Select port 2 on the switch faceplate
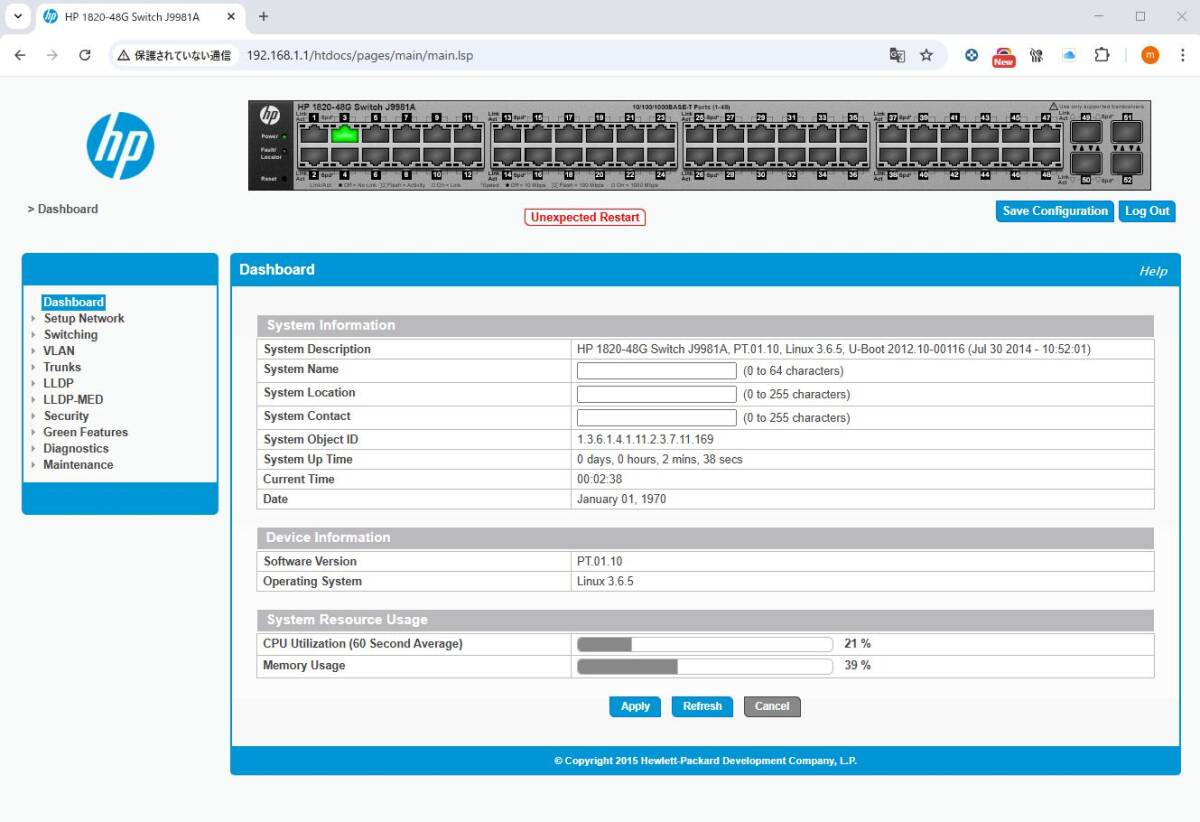The width and height of the screenshot is (1200, 822). pyautogui.click(x=314, y=155)
